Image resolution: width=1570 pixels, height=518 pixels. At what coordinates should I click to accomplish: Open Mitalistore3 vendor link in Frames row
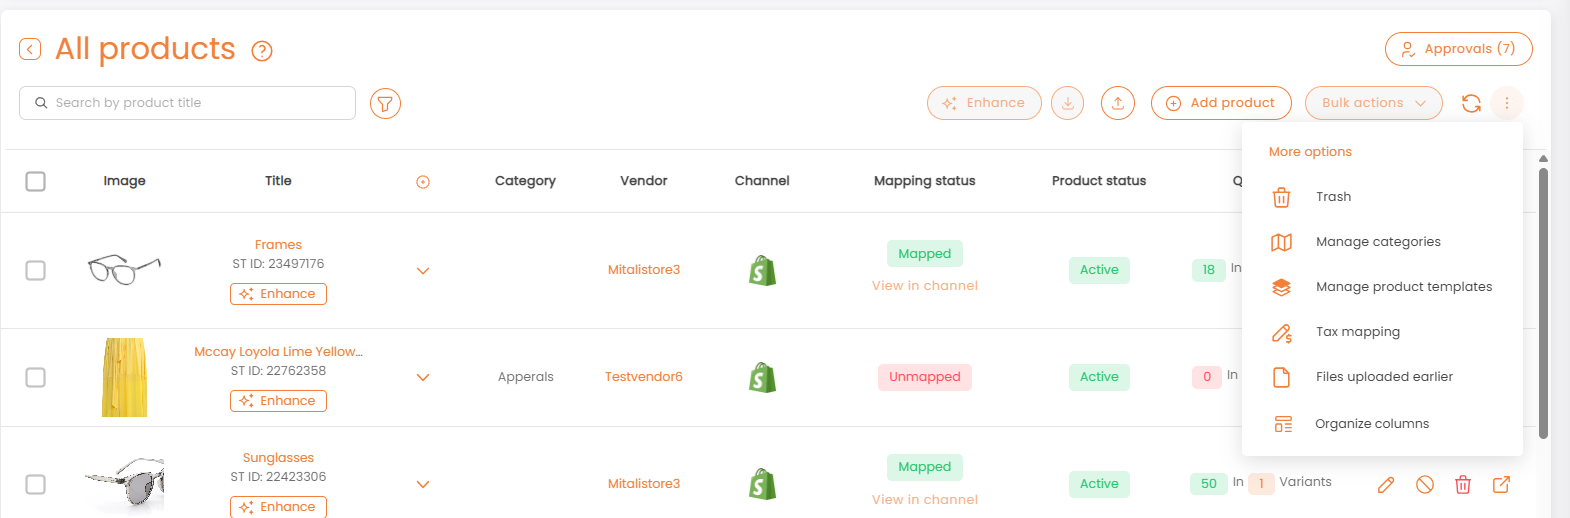(x=644, y=270)
